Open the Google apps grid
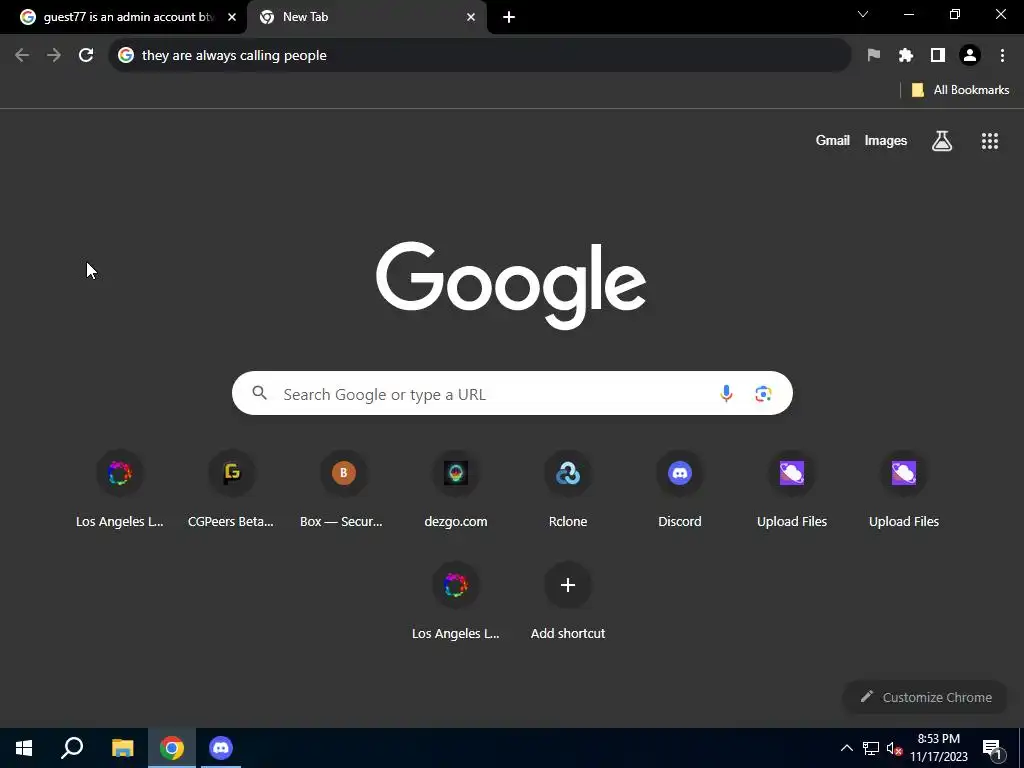Image resolution: width=1024 pixels, height=768 pixels. pos(989,140)
